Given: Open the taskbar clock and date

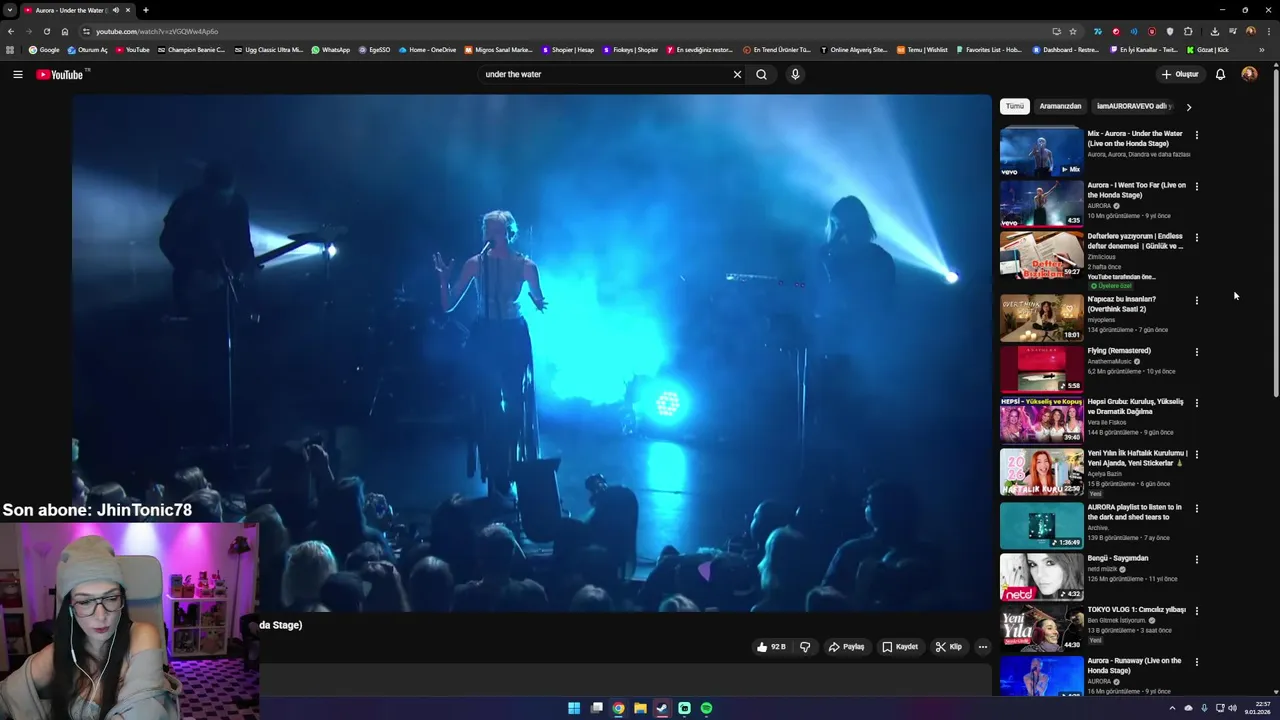Looking at the screenshot, I should pos(1257,708).
